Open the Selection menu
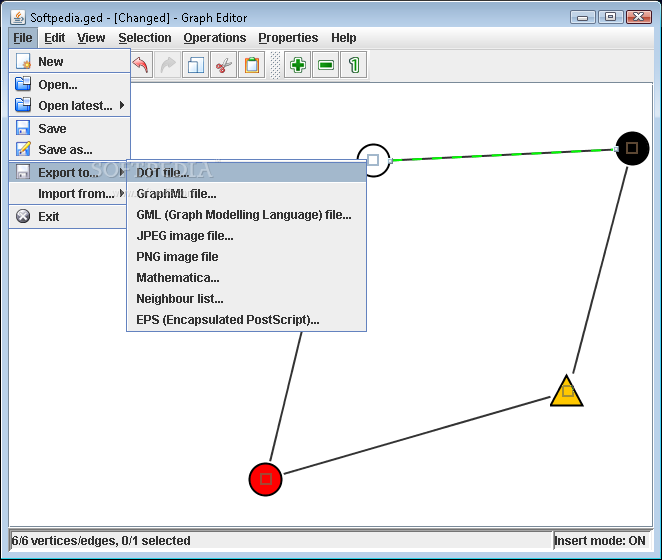The width and height of the screenshot is (662, 560). 145,38
